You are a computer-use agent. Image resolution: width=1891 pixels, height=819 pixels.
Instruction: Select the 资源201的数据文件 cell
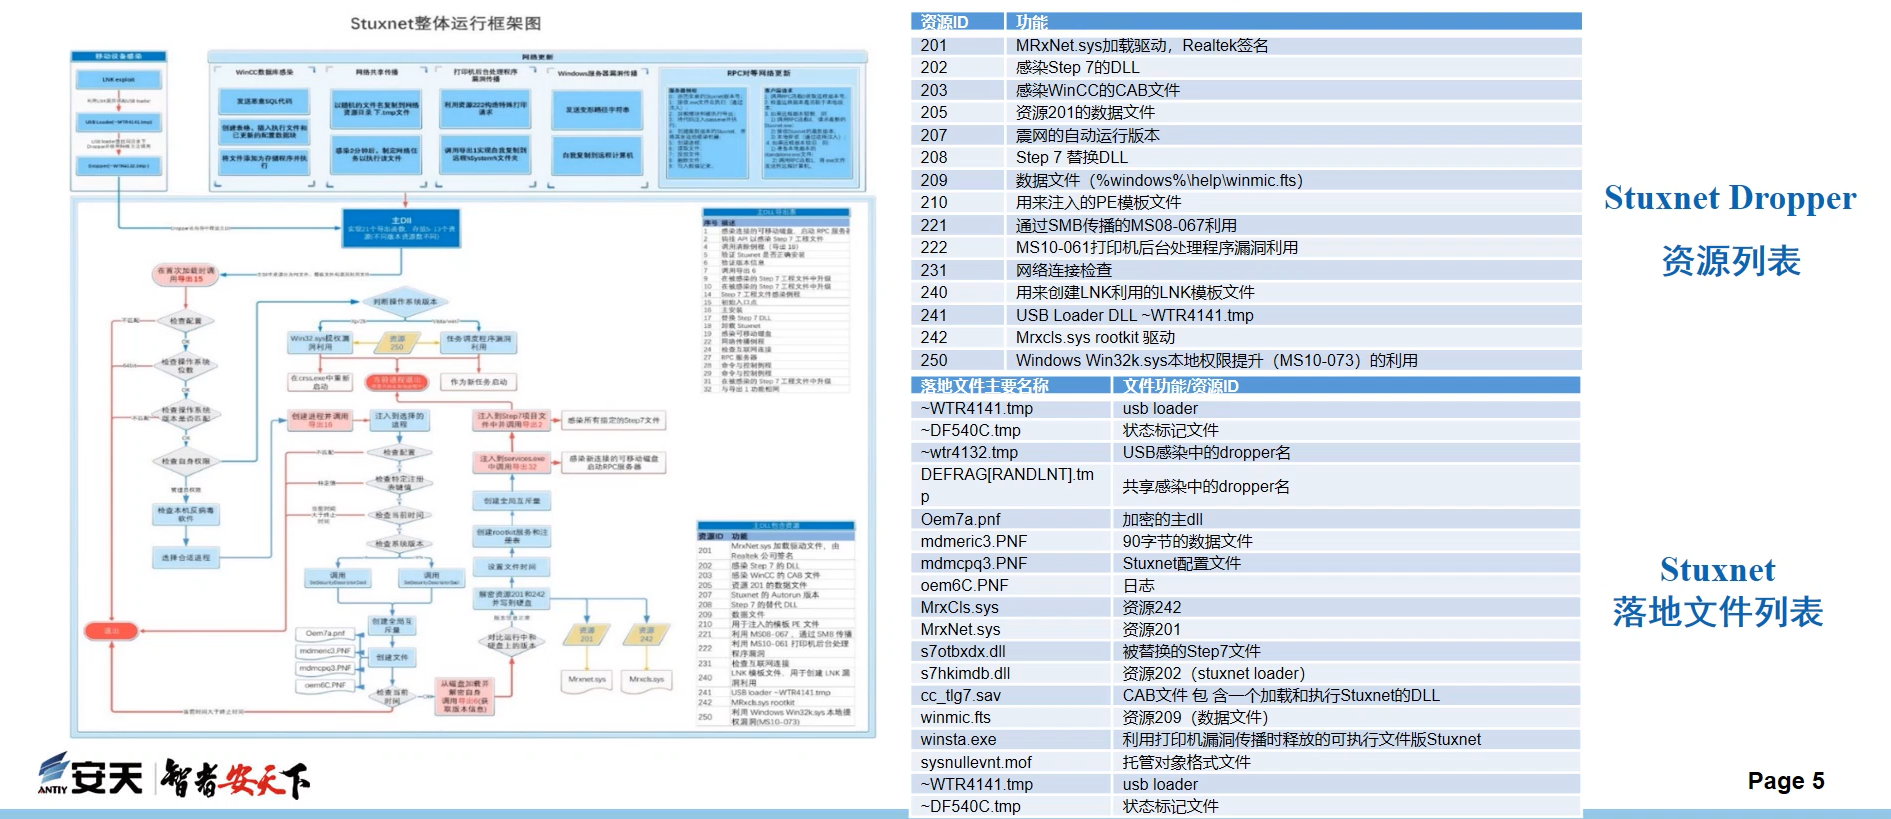[x=1294, y=112]
